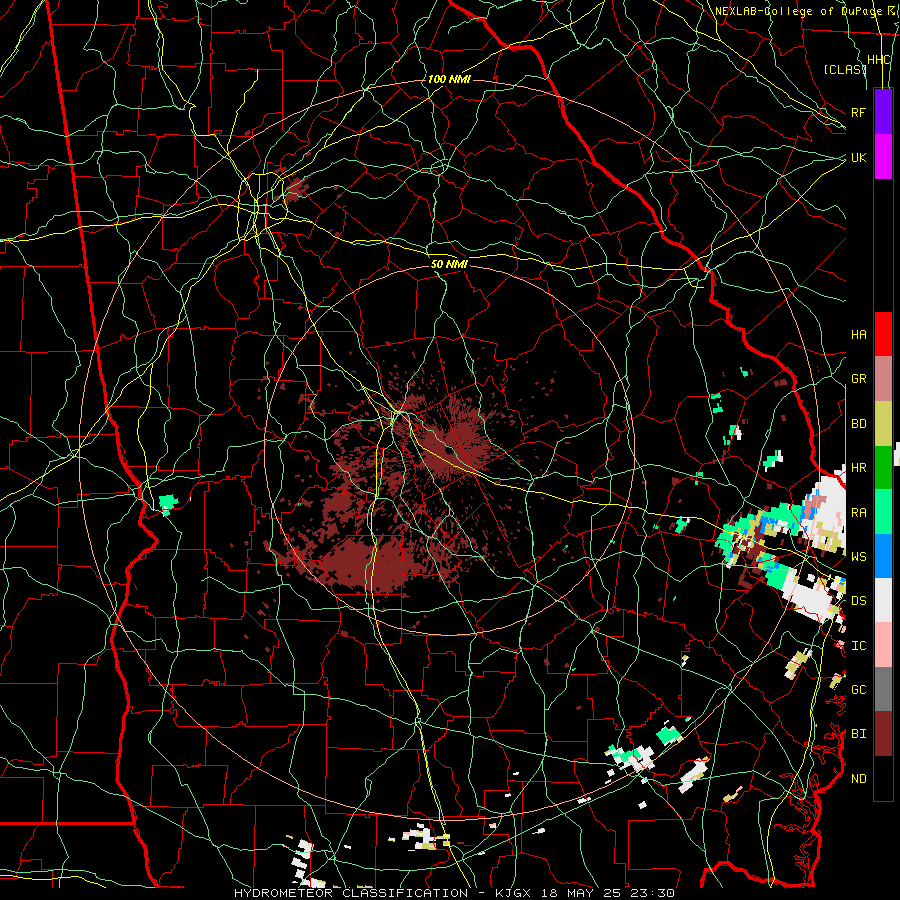This screenshot has width=900, height=900.
Task: Click the isolated green rain echo near western border
Action: 168,503
